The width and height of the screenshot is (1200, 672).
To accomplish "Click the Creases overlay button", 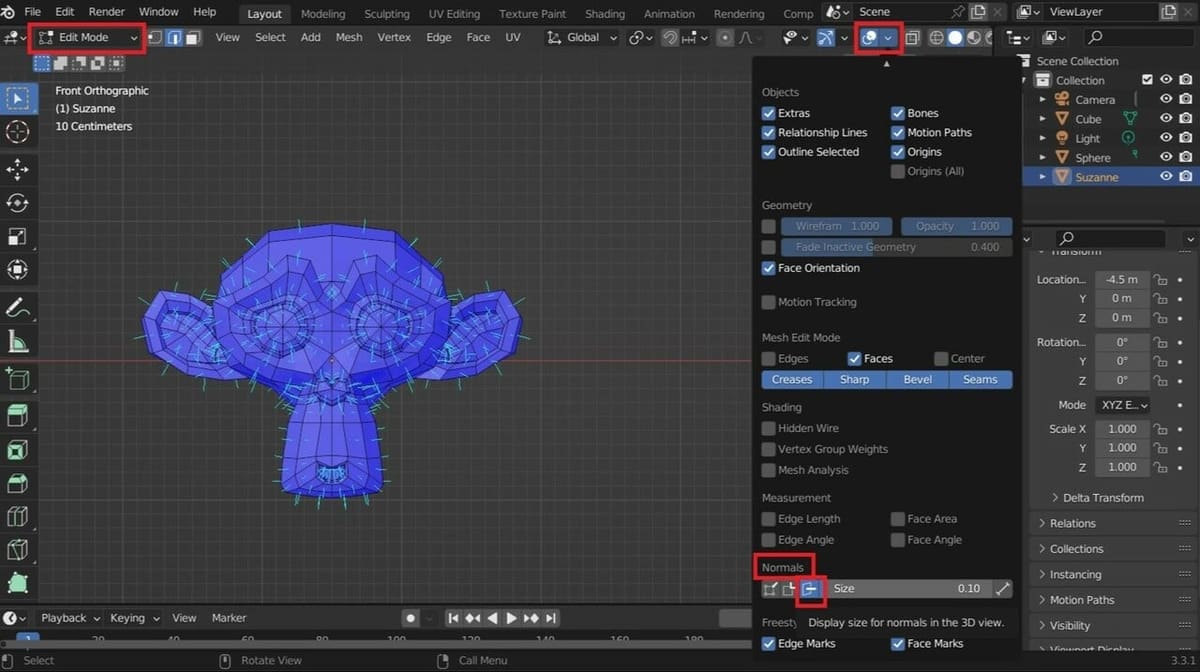I will click(792, 379).
